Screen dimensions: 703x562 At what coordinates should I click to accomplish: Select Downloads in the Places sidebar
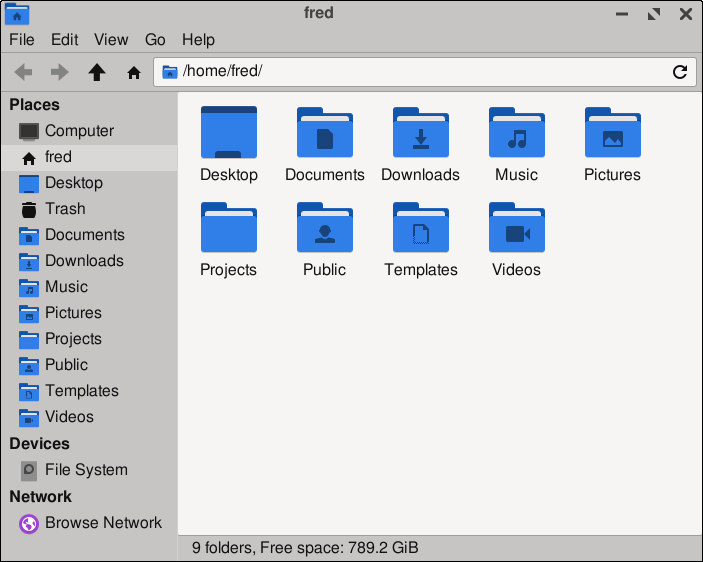[89, 261]
